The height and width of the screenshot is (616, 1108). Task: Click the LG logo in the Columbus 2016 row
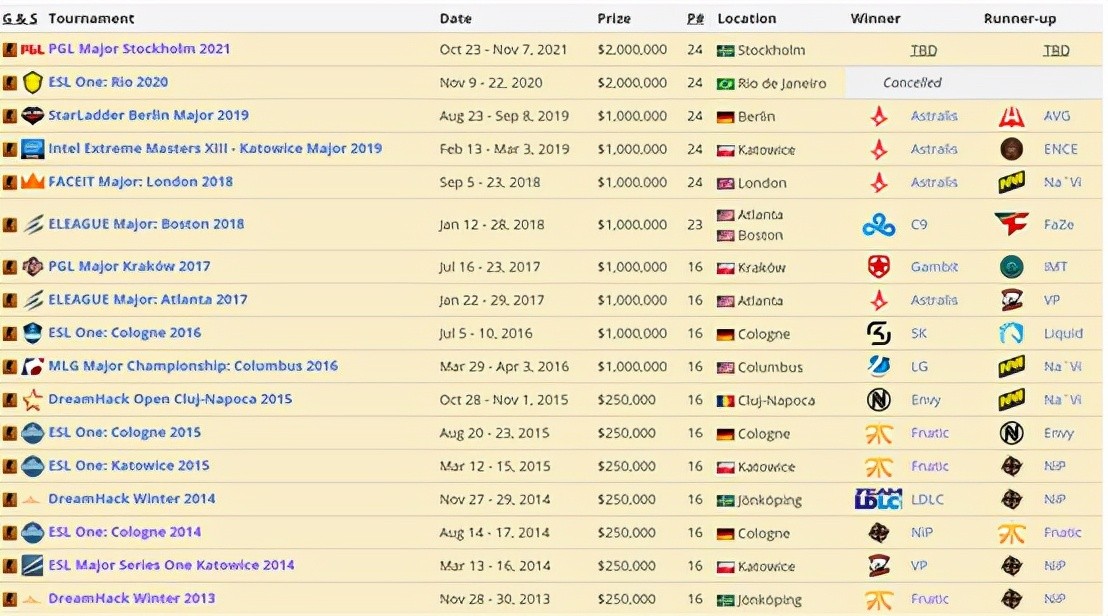pyautogui.click(x=878, y=366)
